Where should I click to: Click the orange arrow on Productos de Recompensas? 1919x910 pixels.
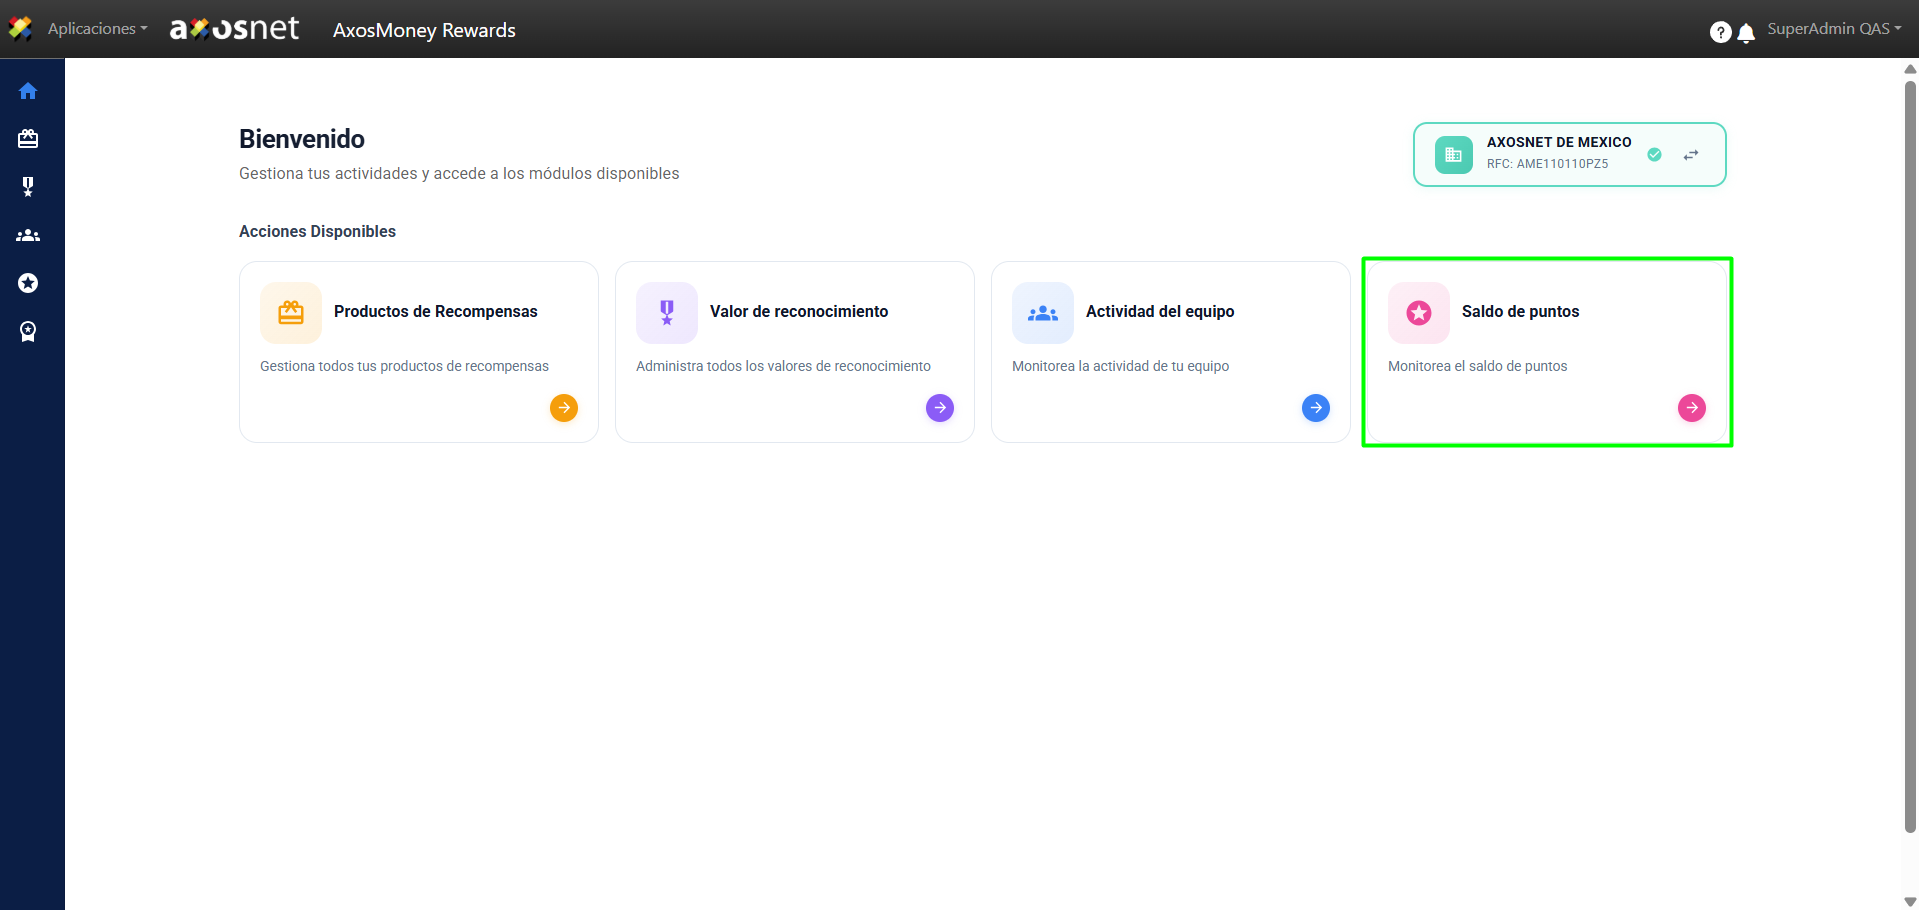tap(564, 408)
